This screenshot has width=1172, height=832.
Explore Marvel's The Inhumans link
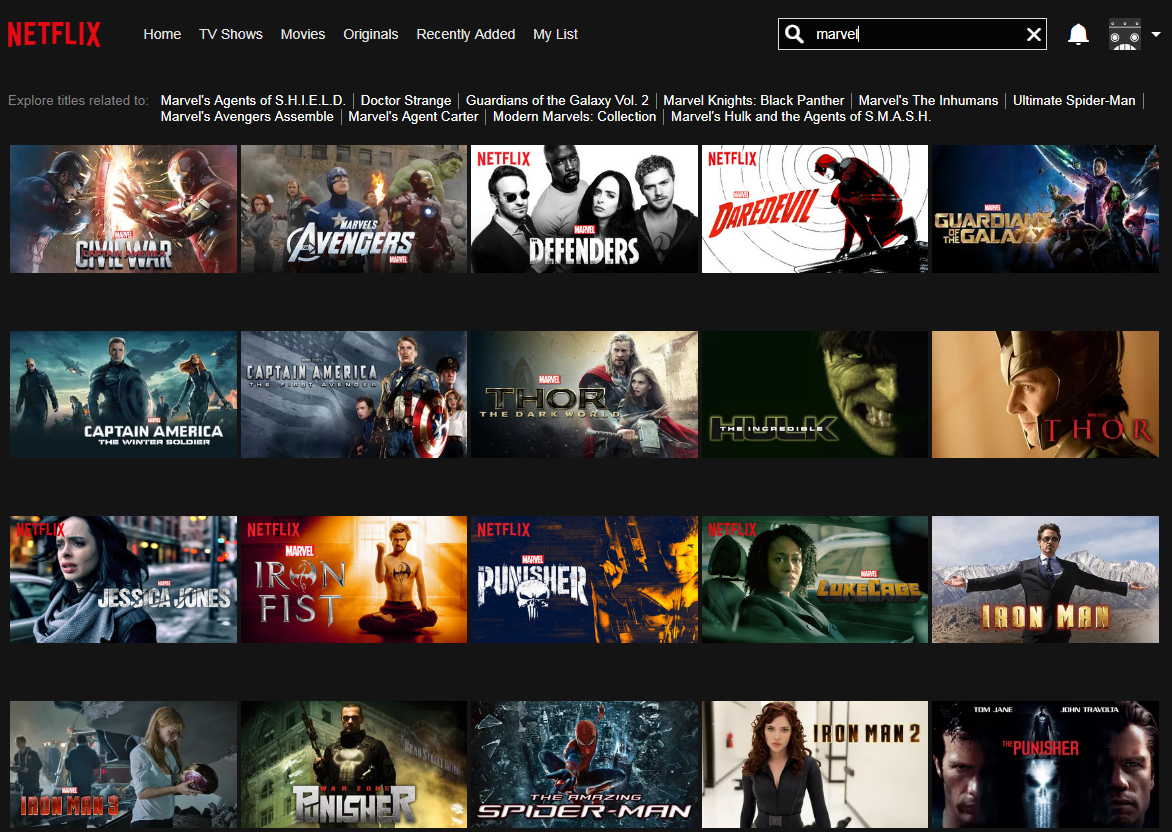coord(928,100)
